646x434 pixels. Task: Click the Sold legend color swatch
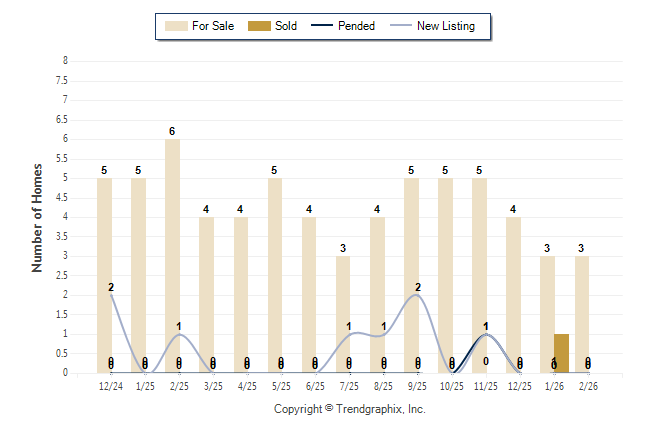pos(257,26)
